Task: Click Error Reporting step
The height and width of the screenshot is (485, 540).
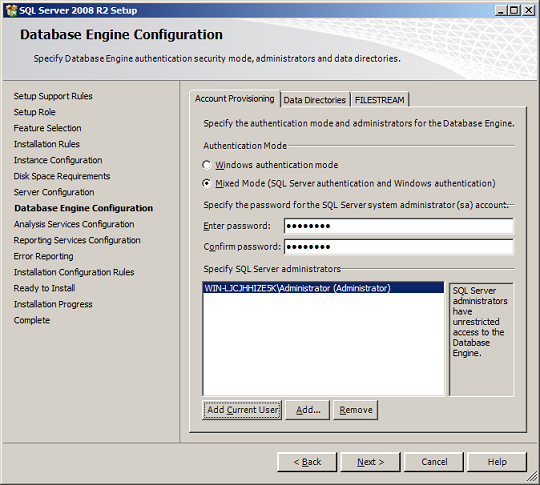Action: [43, 256]
